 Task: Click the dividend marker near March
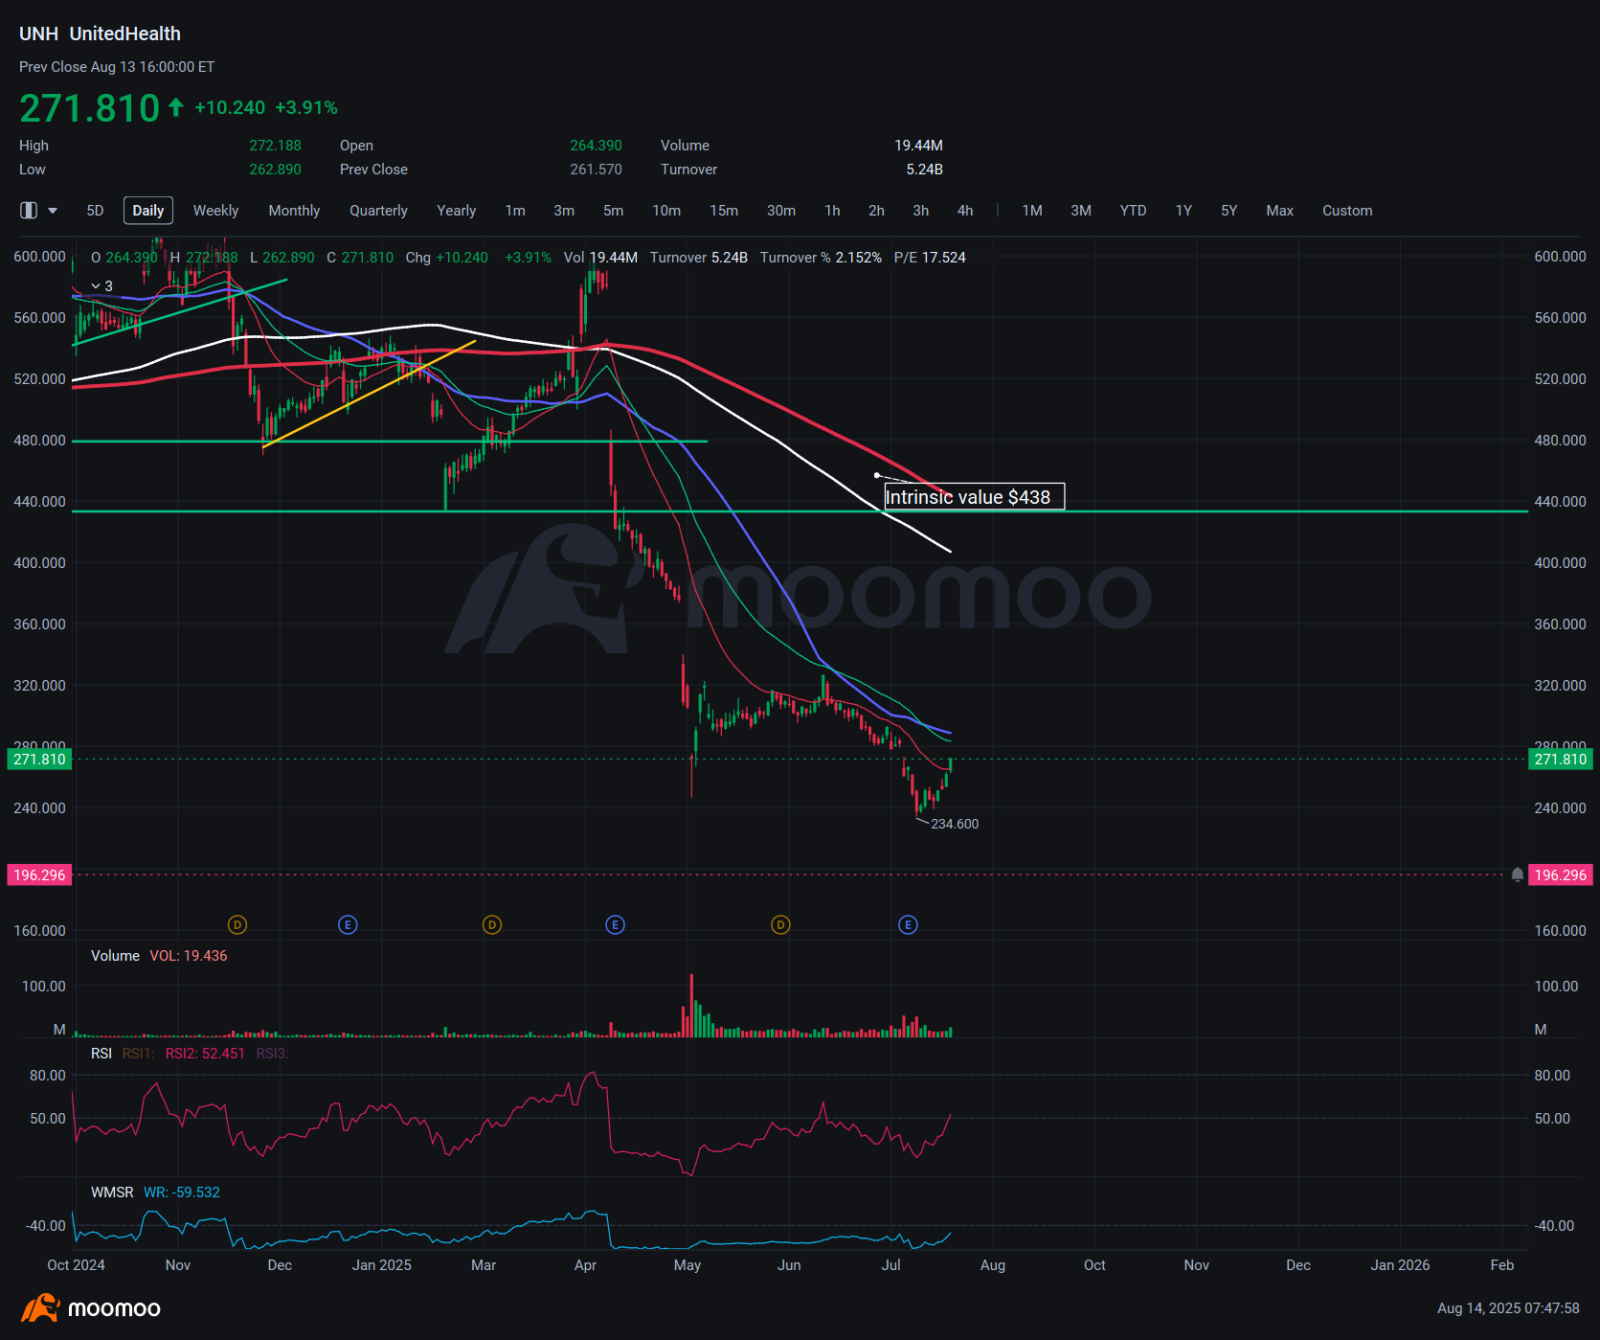point(492,925)
